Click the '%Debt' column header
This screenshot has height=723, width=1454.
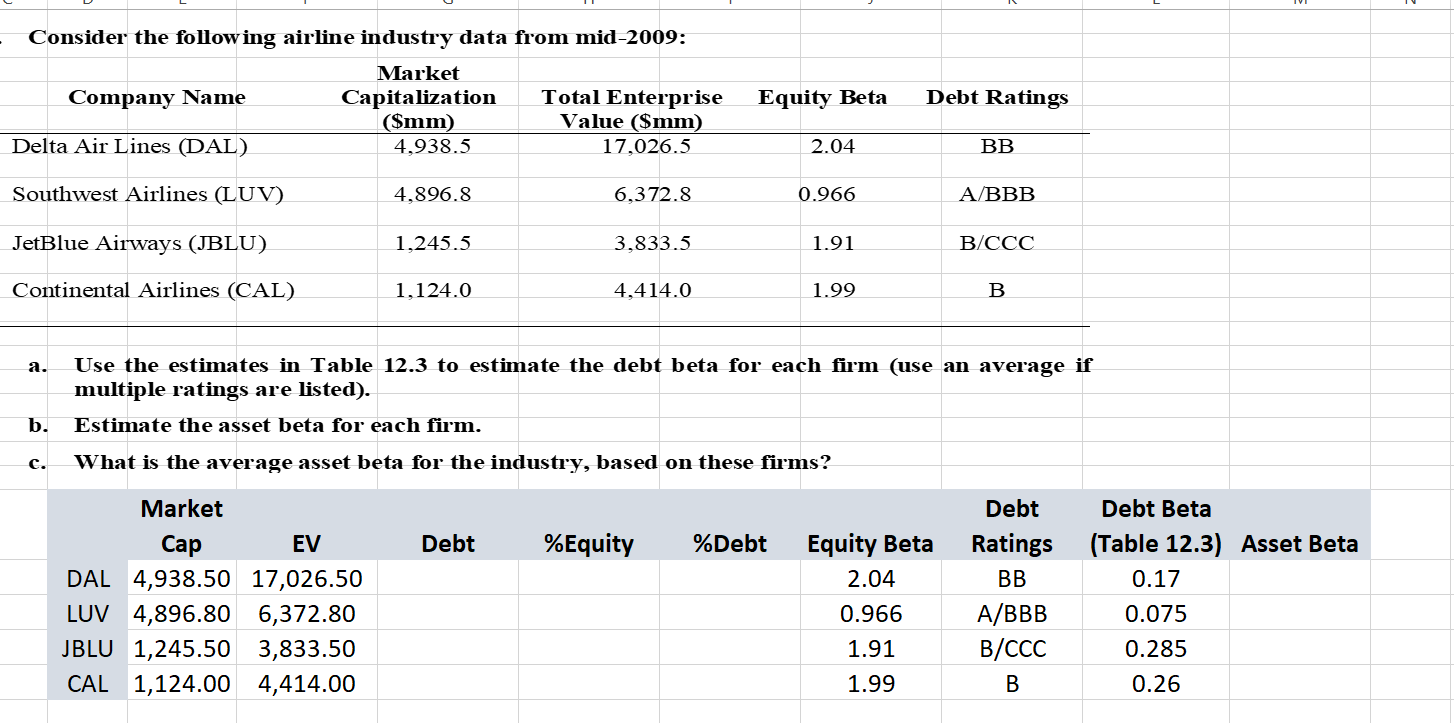click(730, 544)
